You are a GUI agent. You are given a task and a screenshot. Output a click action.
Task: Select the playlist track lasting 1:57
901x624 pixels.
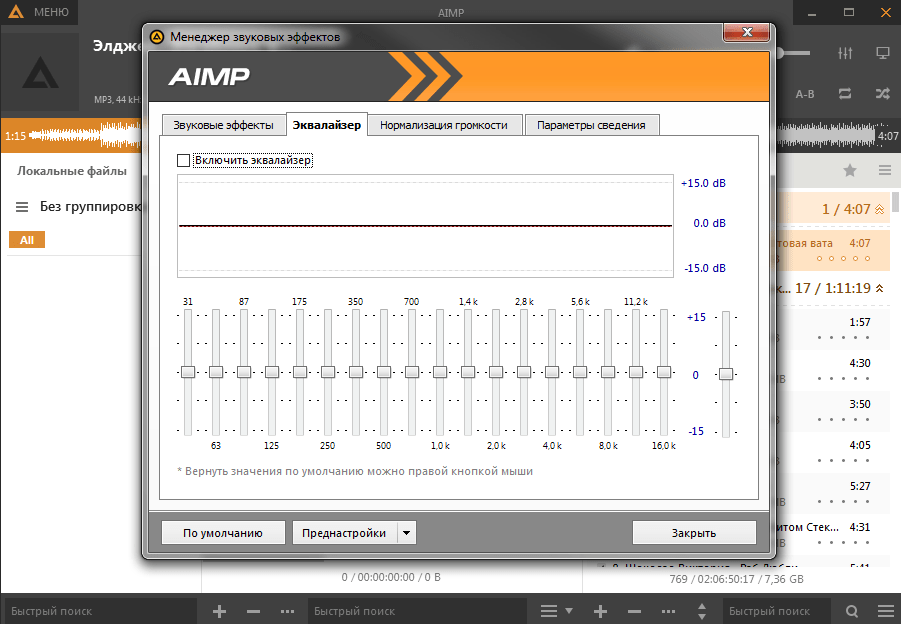tap(833, 329)
